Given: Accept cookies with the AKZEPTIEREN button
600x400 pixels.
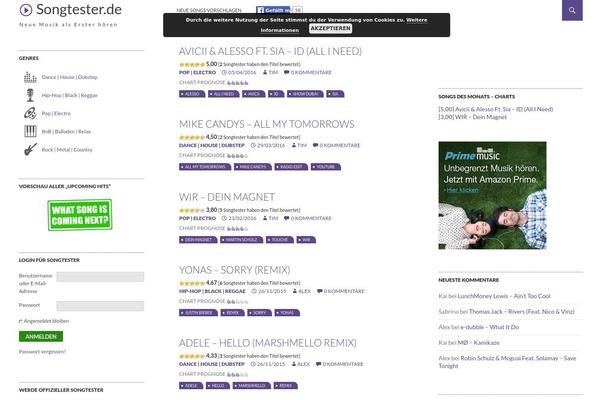Looking at the screenshot, I should [x=330, y=28].
